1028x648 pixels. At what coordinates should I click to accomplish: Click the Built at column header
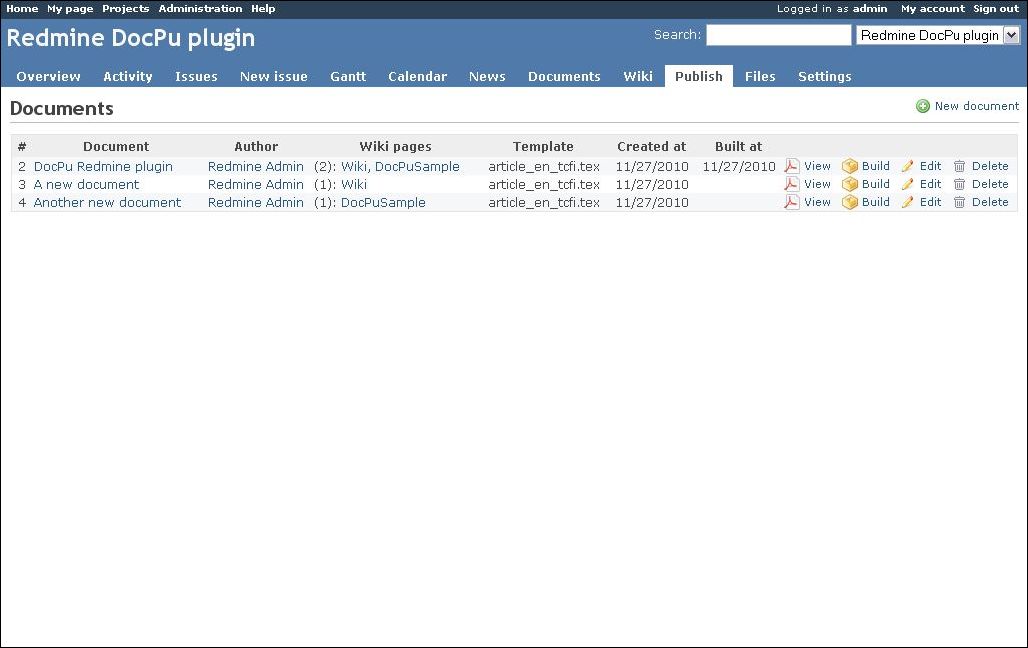point(738,146)
